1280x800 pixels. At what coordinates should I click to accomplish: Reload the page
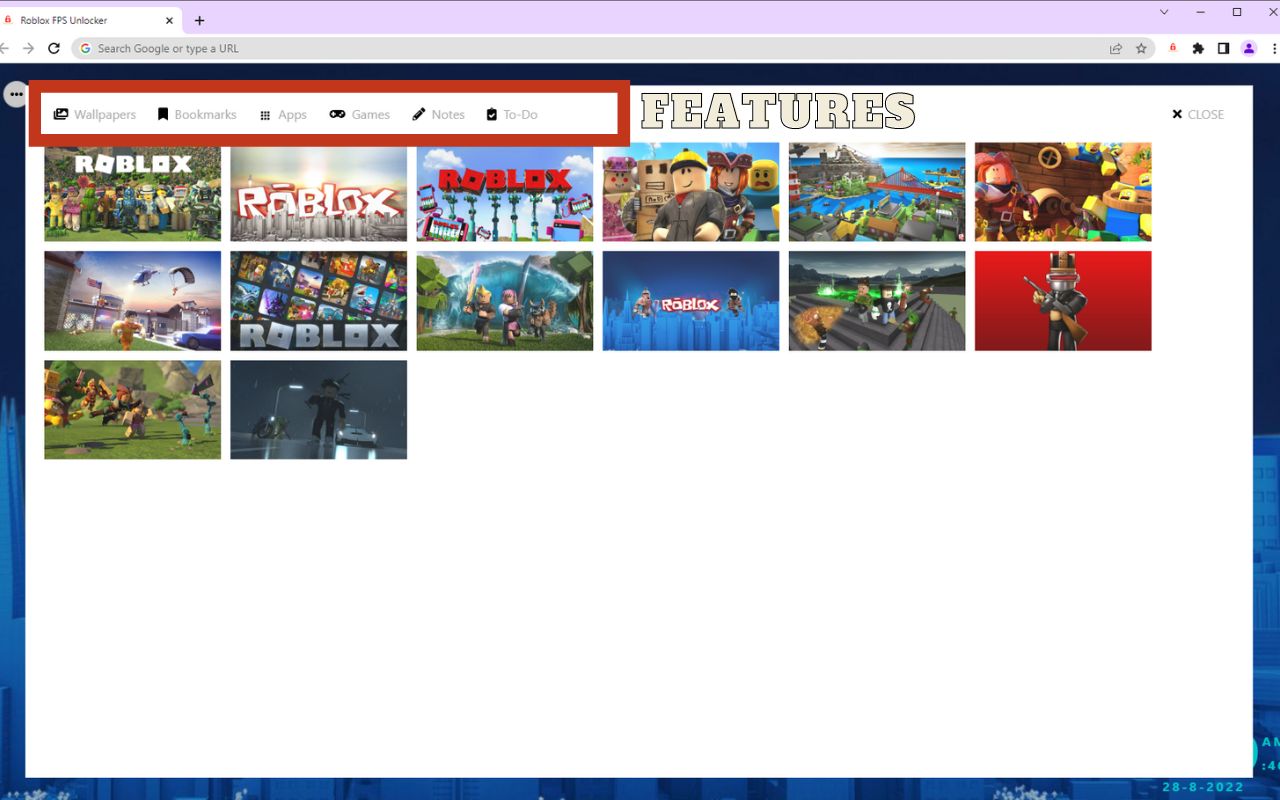[54, 48]
